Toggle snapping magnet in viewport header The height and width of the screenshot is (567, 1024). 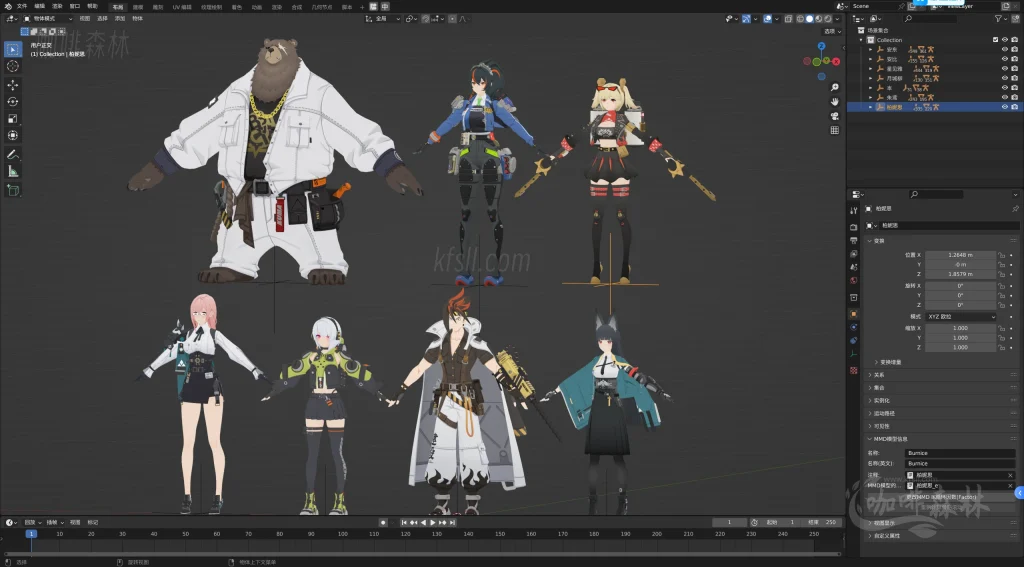tap(426, 19)
